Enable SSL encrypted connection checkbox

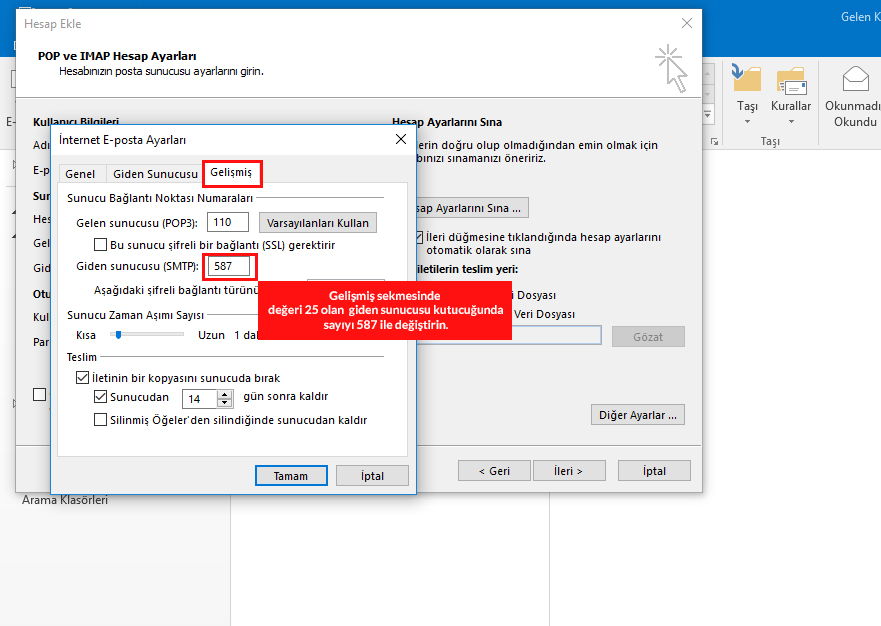100,245
